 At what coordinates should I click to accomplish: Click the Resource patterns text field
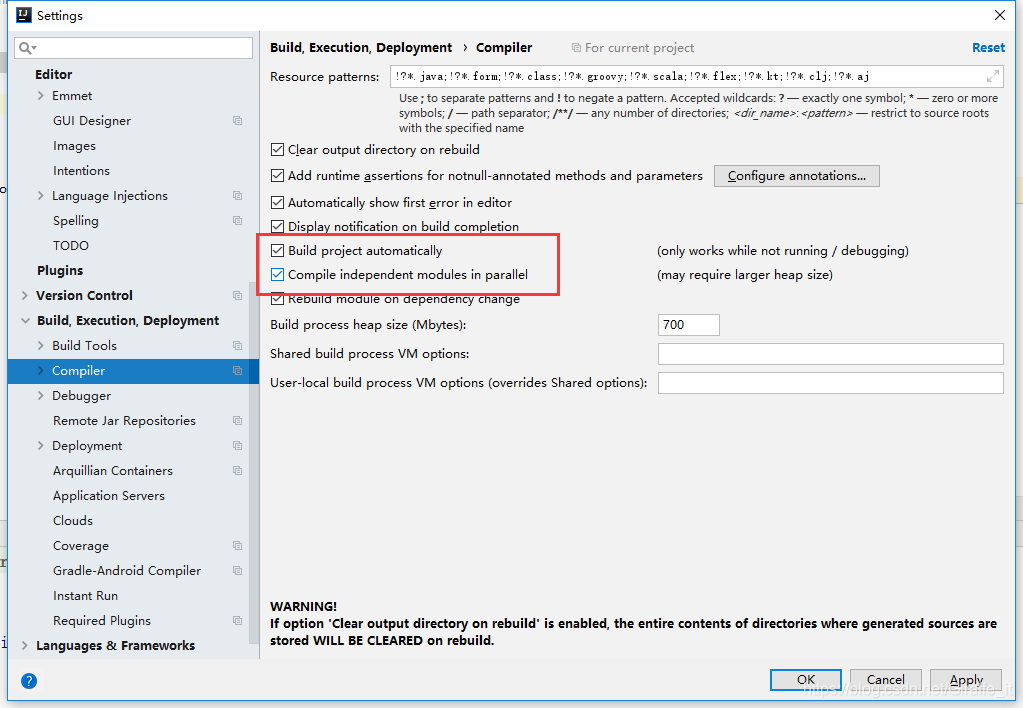click(697, 76)
